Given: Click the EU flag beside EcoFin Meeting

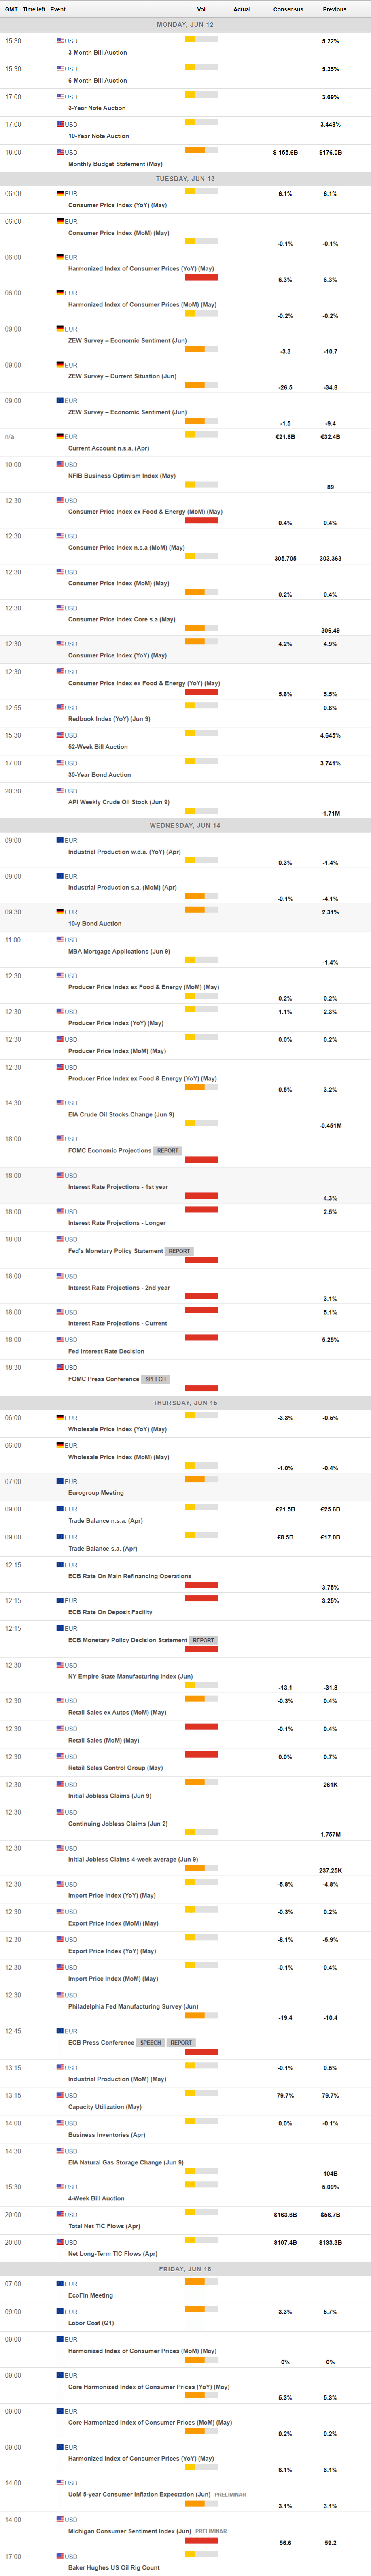Looking at the screenshot, I should pos(60,2283).
